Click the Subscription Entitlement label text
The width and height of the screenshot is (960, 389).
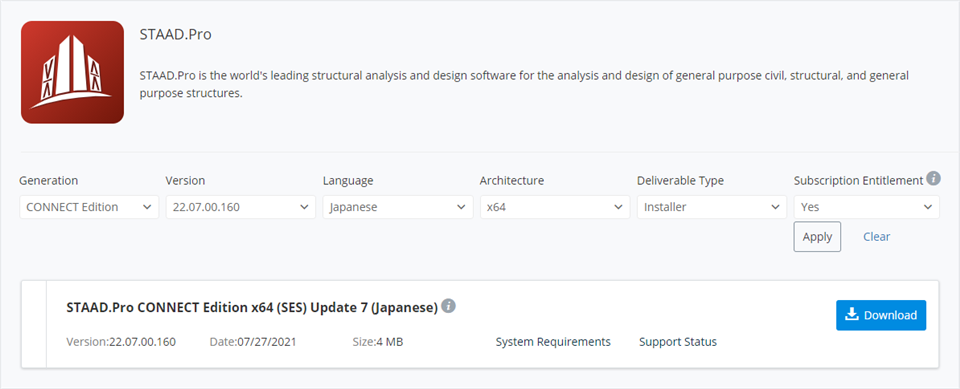(858, 181)
